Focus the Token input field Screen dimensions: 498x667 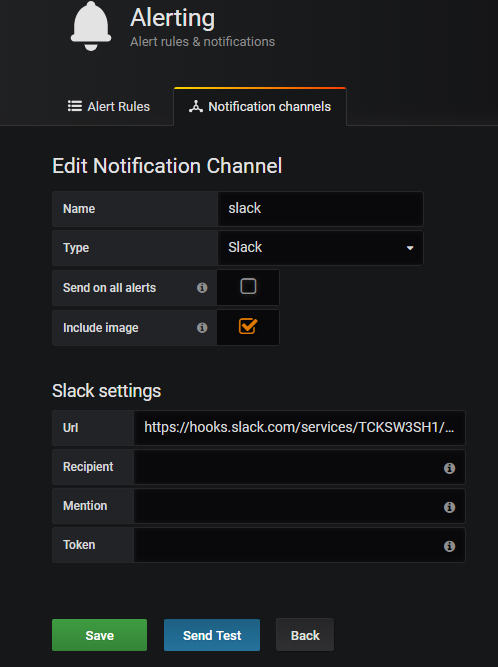pyautogui.click(x=299, y=545)
